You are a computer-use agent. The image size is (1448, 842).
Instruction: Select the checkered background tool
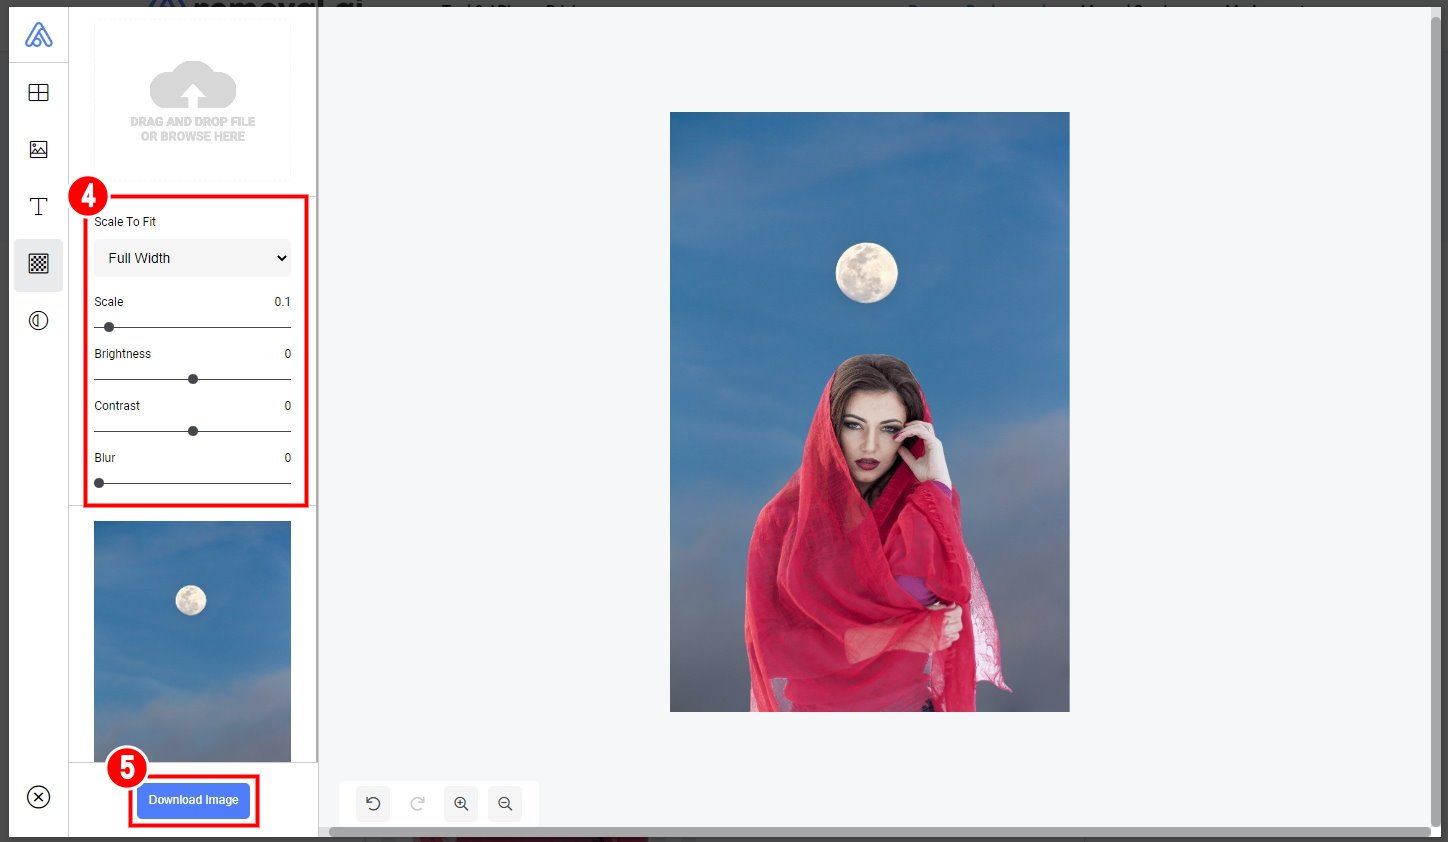click(38, 264)
